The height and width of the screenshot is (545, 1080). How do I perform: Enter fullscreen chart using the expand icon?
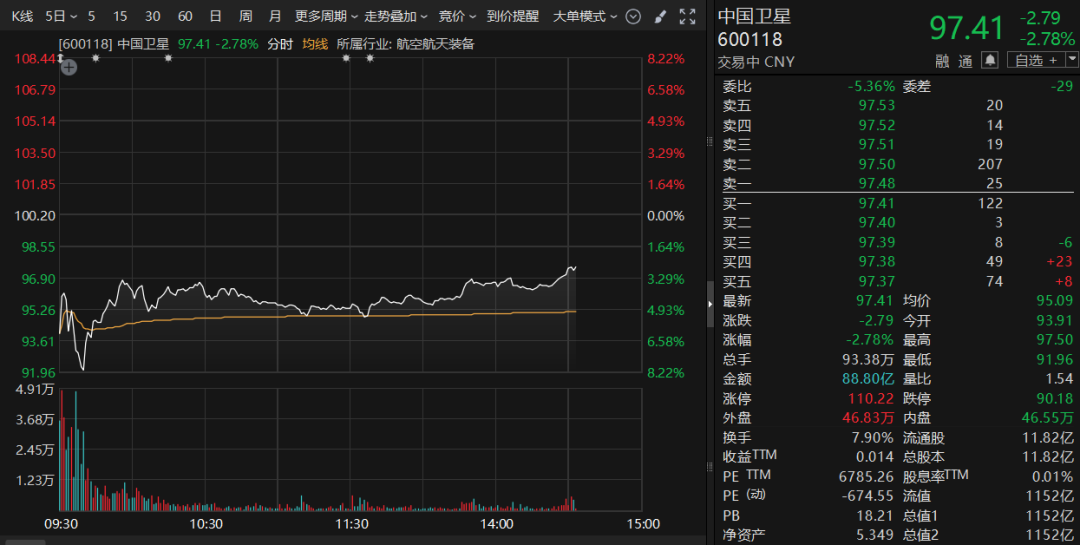click(x=687, y=16)
